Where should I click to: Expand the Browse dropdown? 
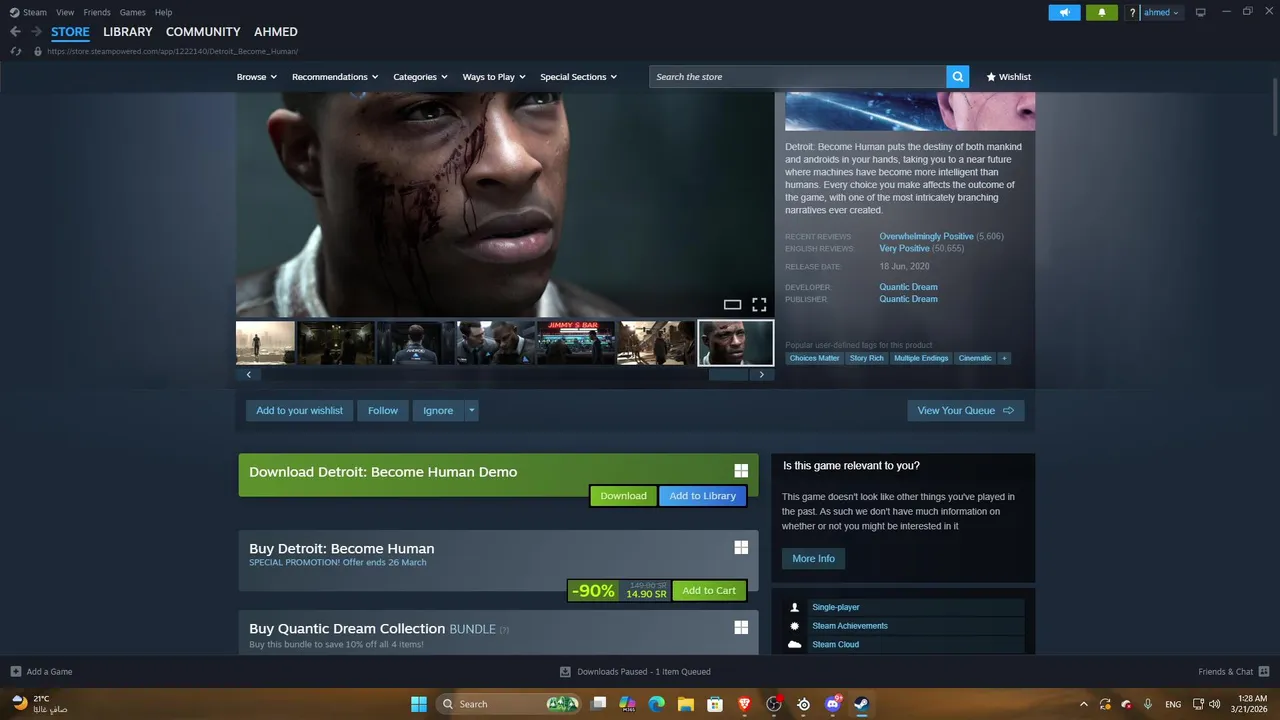(x=257, y=77)
